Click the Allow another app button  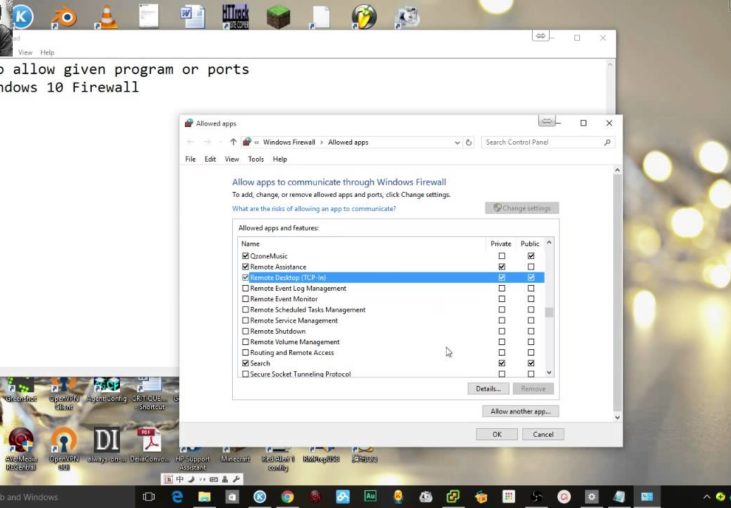point(519,411)
